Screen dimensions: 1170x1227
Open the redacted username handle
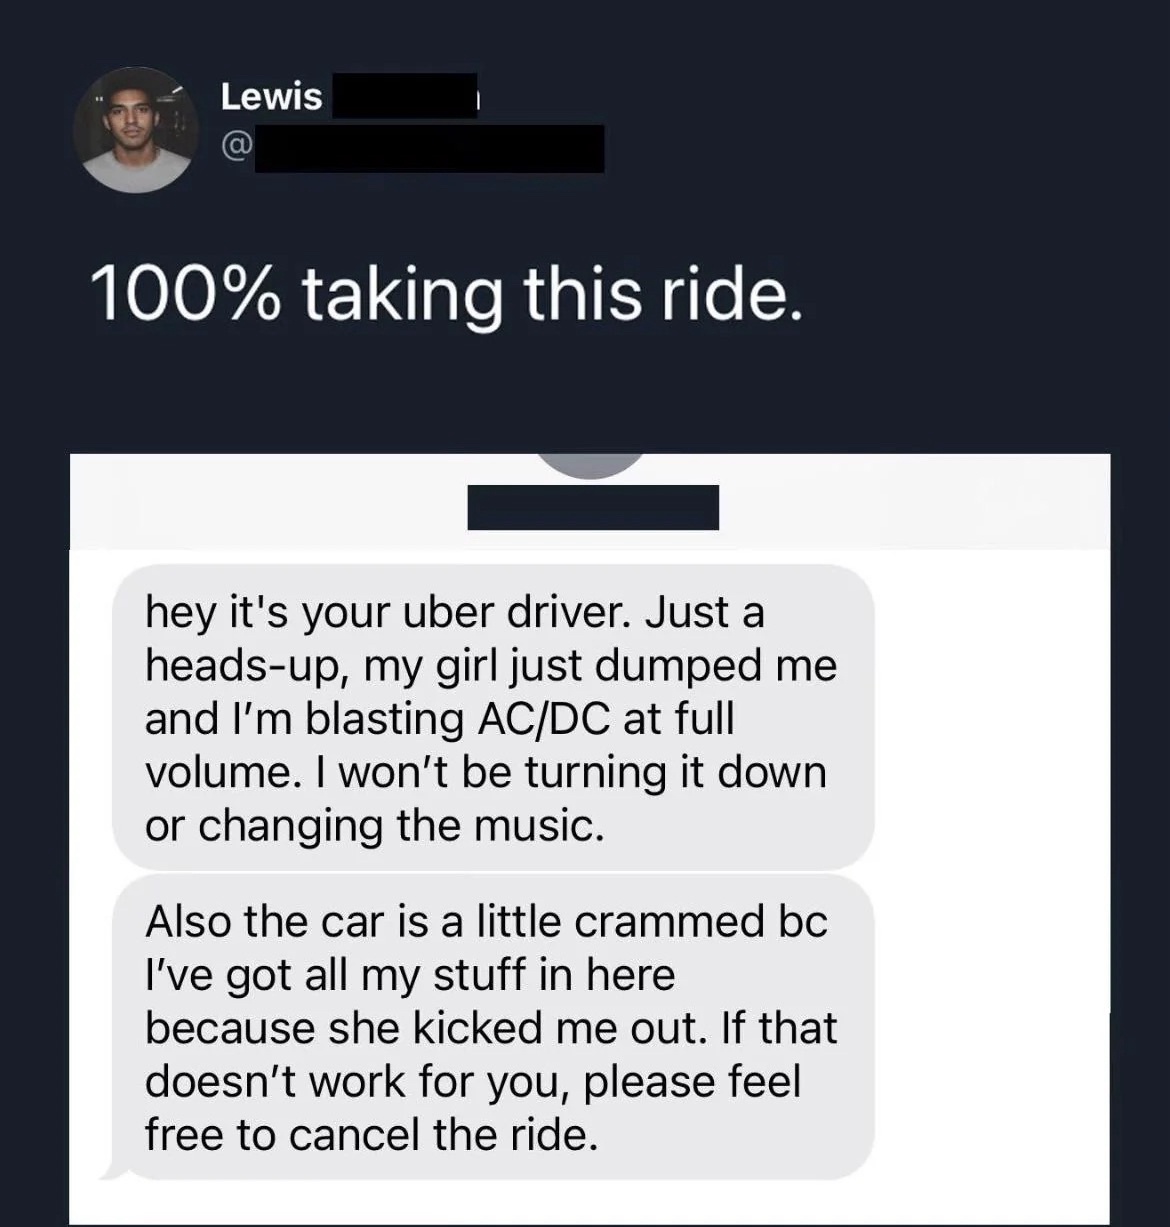click(x=429, y=149)
